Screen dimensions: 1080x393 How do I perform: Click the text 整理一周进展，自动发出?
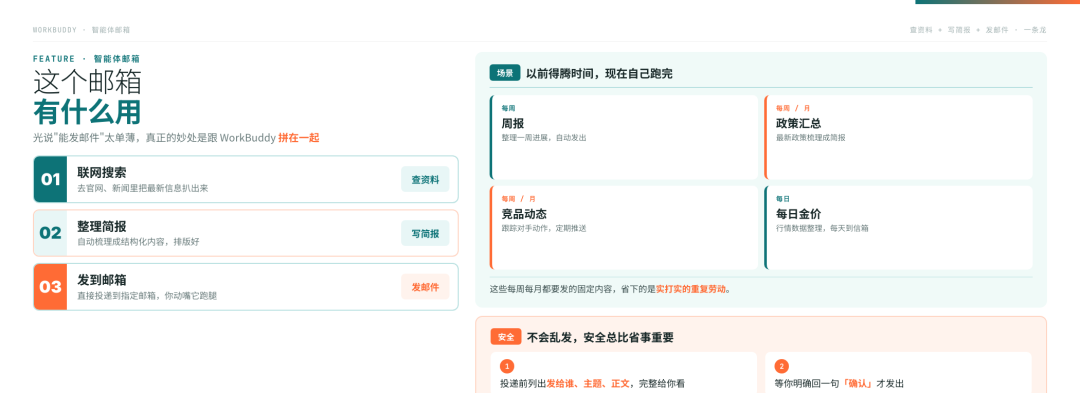[x=544, y=138]
